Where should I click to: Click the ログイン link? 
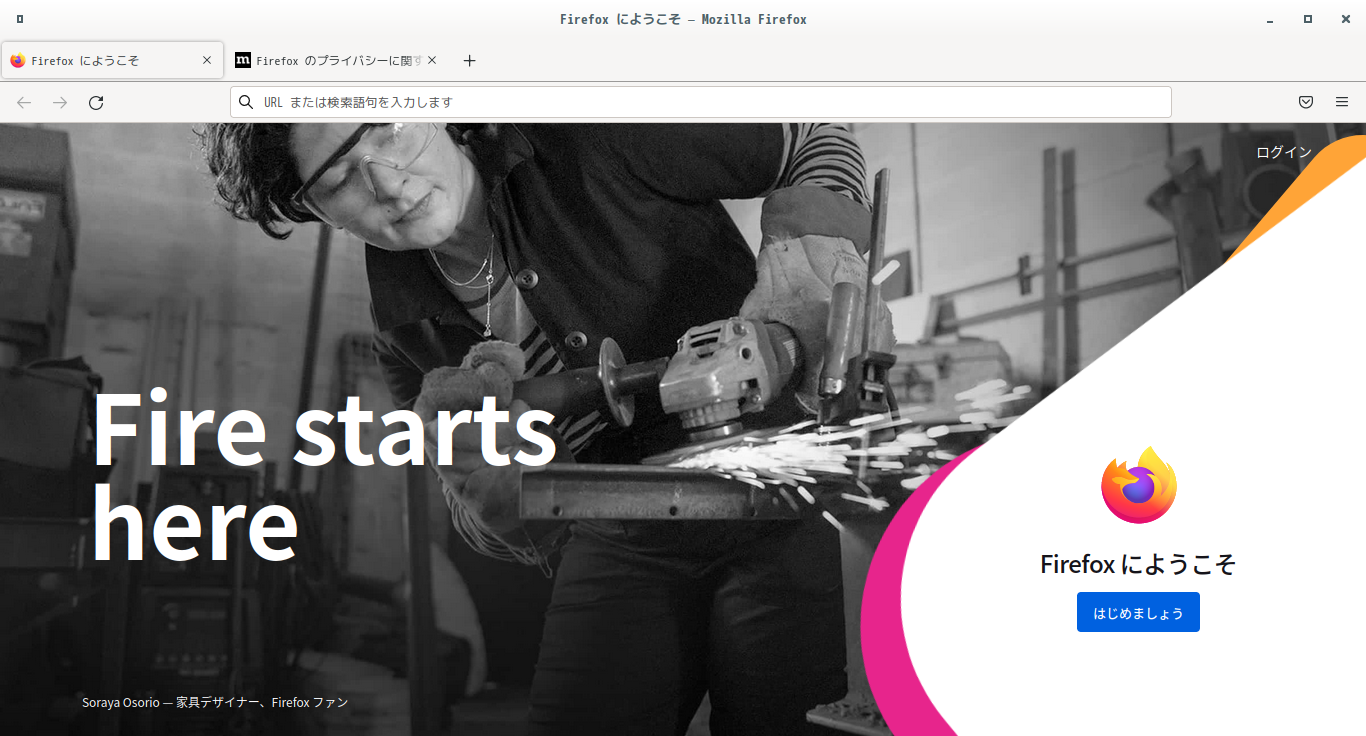point(1284,152)
